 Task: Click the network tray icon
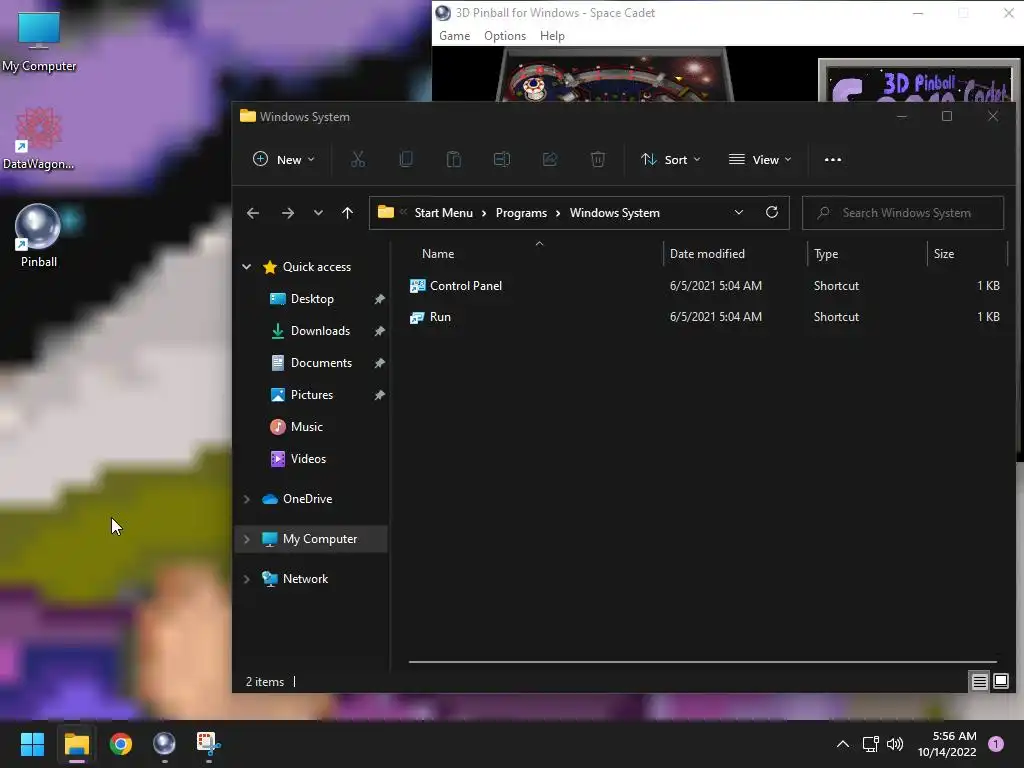click(870, 744)
